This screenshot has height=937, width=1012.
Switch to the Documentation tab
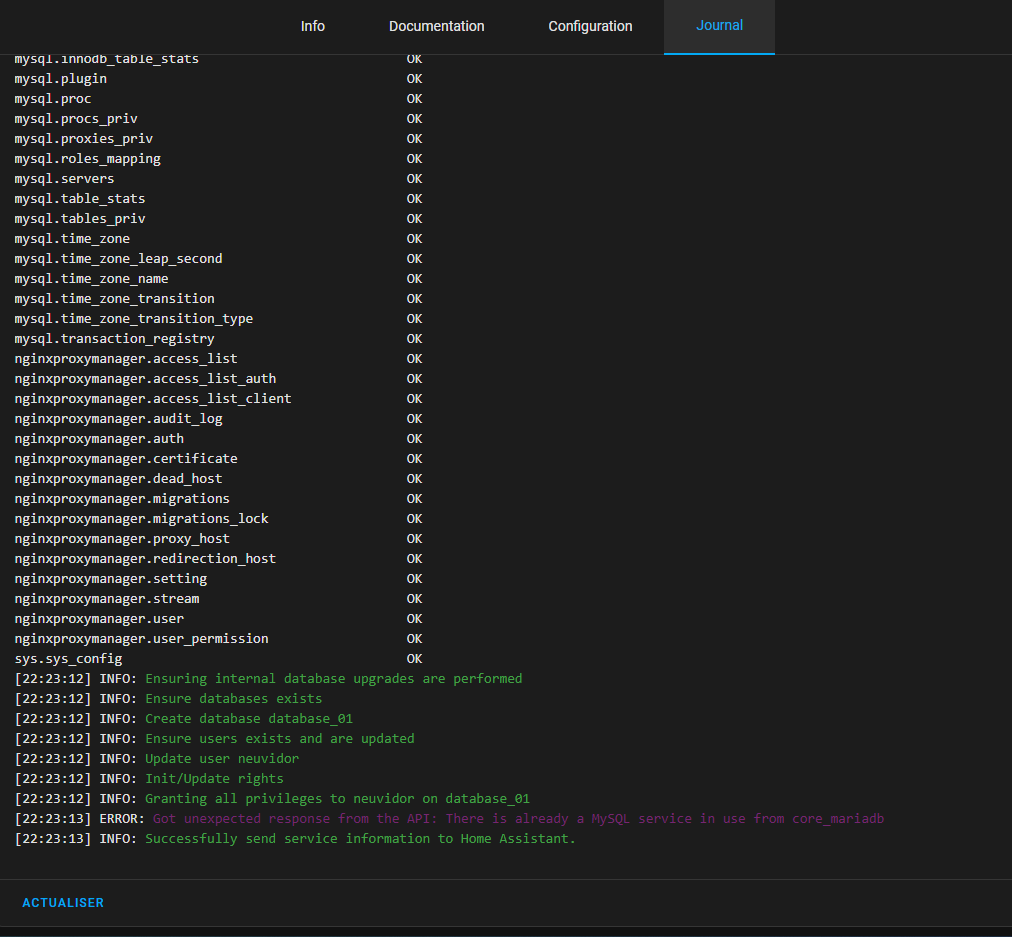coord(436,26)
